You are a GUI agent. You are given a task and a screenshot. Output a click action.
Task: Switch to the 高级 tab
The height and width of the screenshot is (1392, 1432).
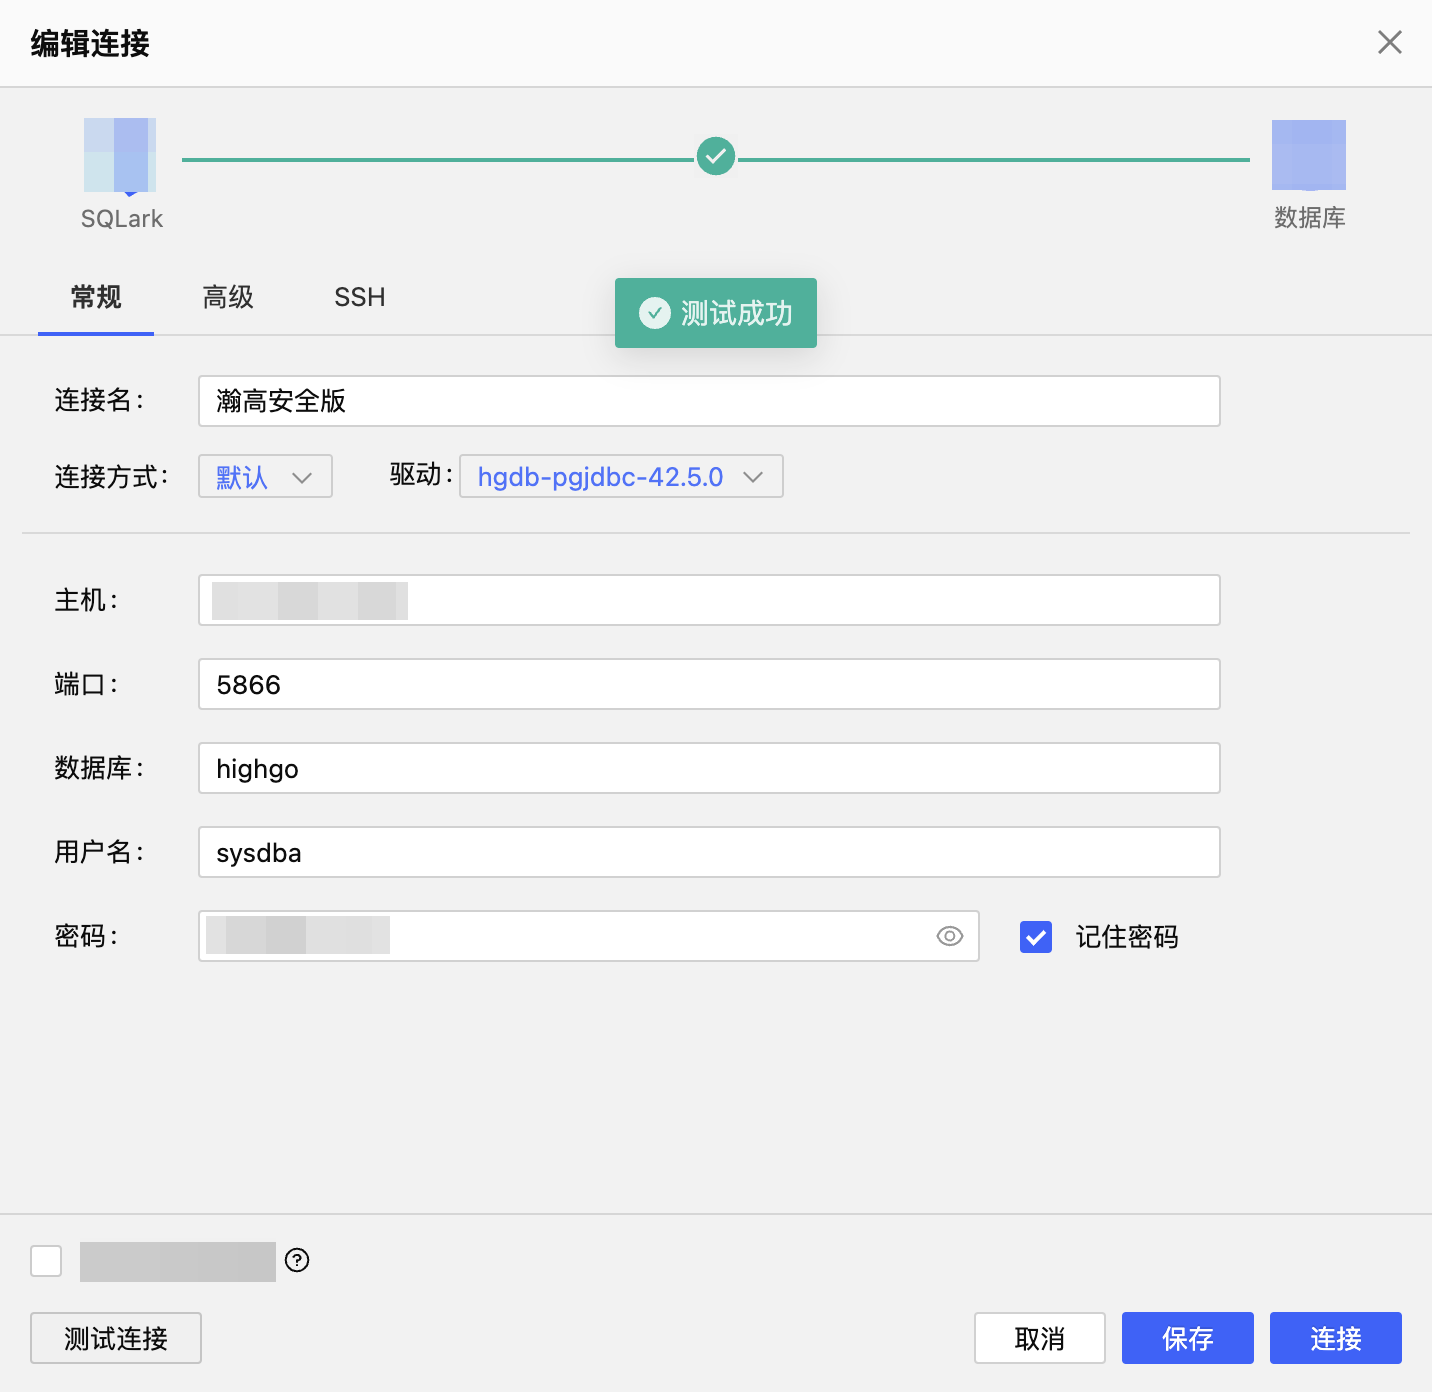pyautogui.click(x=227, y=297)
